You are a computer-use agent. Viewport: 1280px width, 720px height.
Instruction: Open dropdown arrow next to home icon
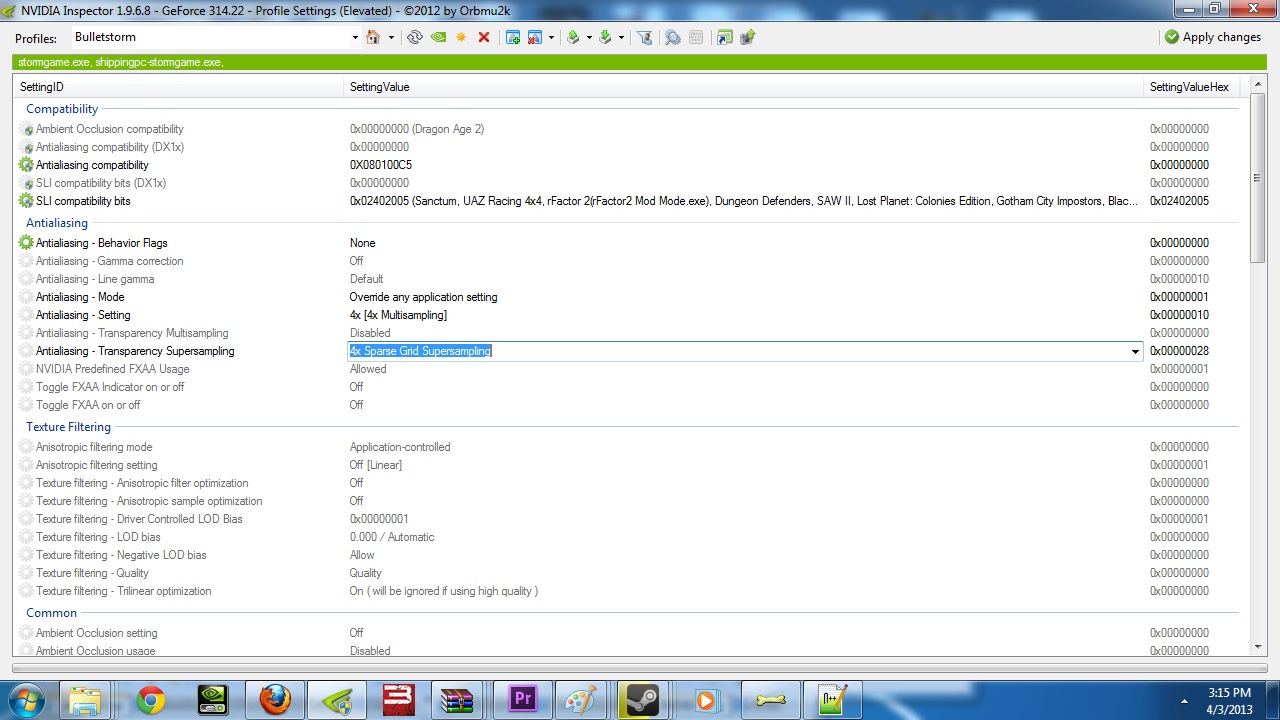click(391, 37)
